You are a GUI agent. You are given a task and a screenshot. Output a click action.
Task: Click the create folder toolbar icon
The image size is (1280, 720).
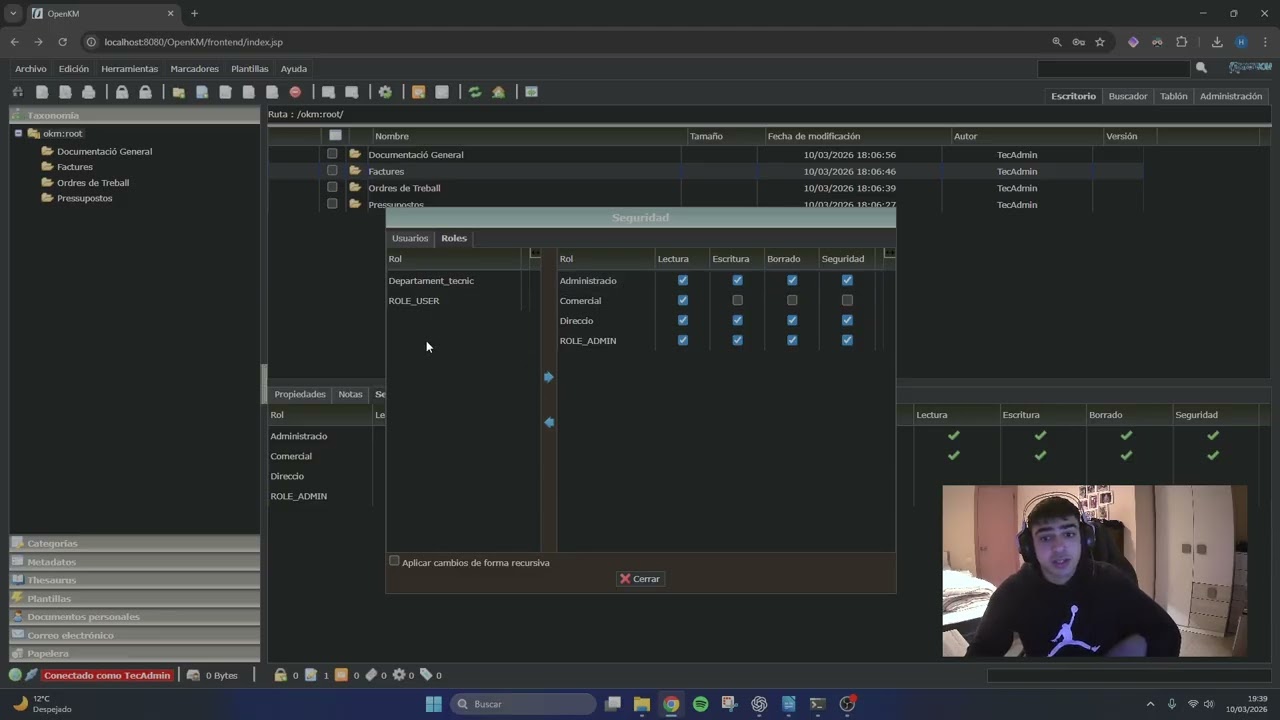178,92
